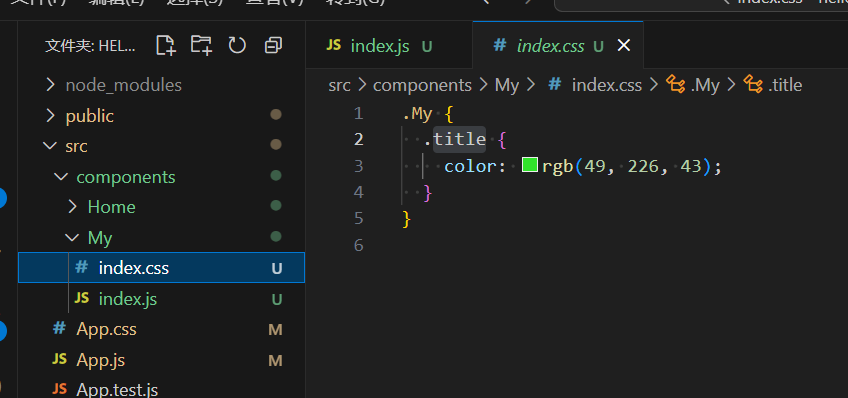Select the index.css editor tab
The height and width of the screenshot is (398, 848).
click(x=558, y=45)
